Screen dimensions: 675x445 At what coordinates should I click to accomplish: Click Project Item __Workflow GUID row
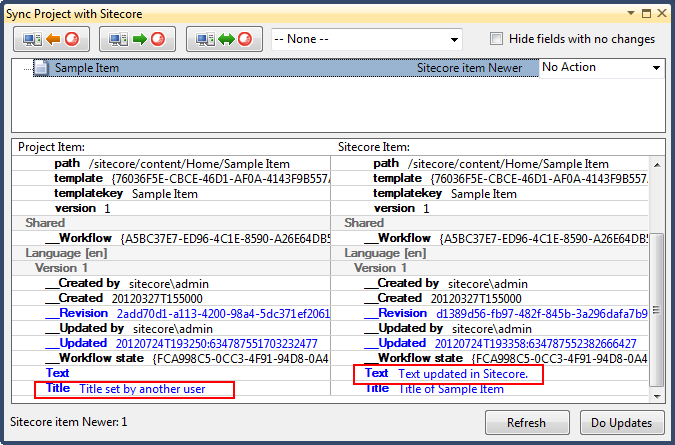click(x=171, y=238)
